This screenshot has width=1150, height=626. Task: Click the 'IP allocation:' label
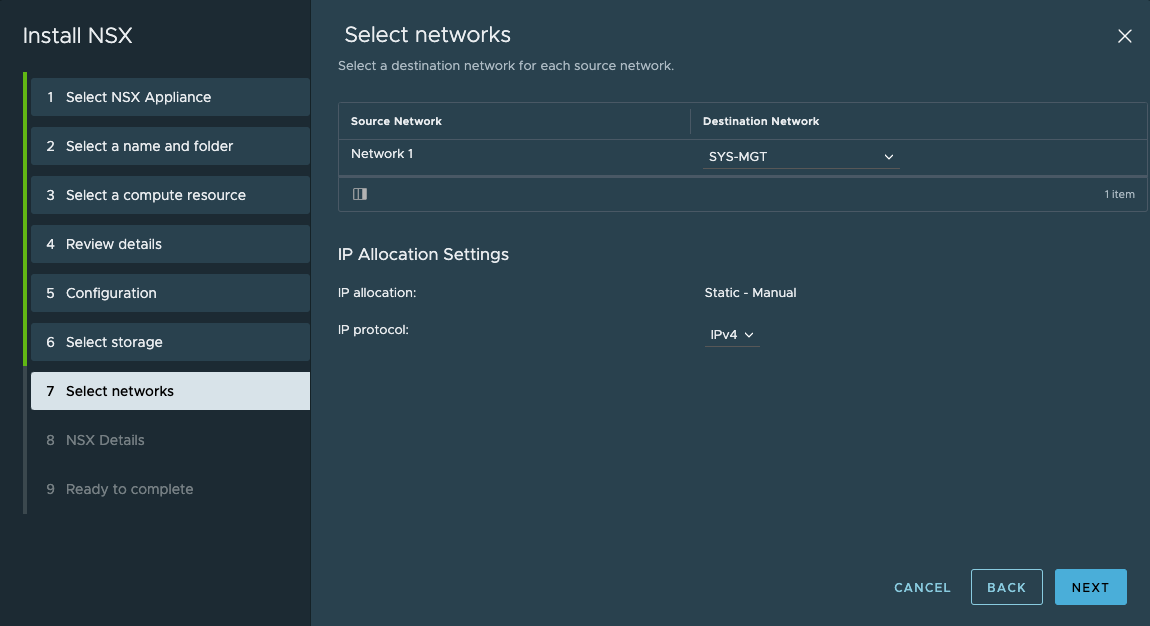click(377, 292)
